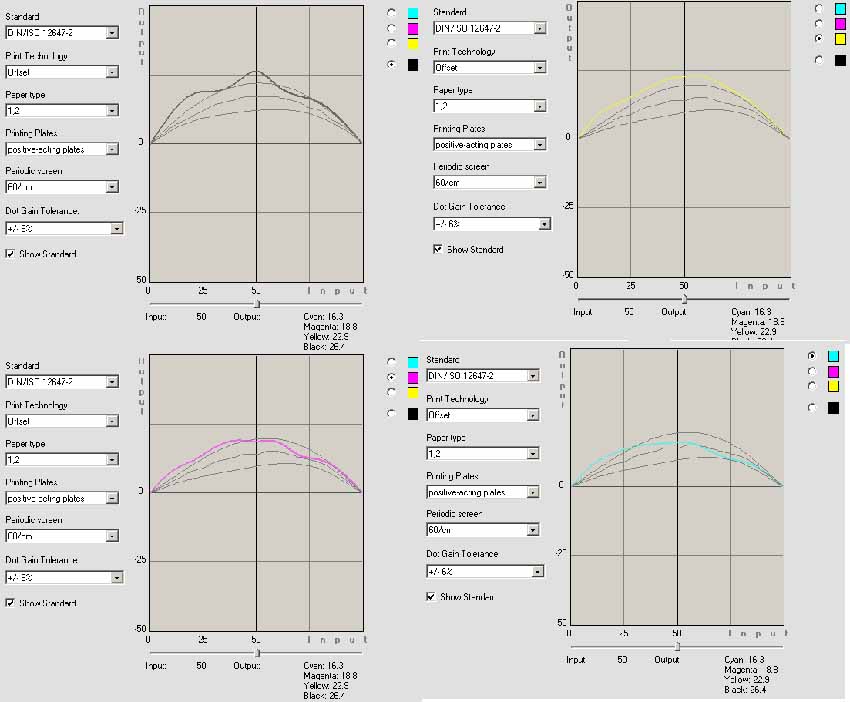This screenshot has height=702, width=850.
Task: Open Dot Gain Tolerance dropdown in the black-curve panel
Action: click(117, 229)
